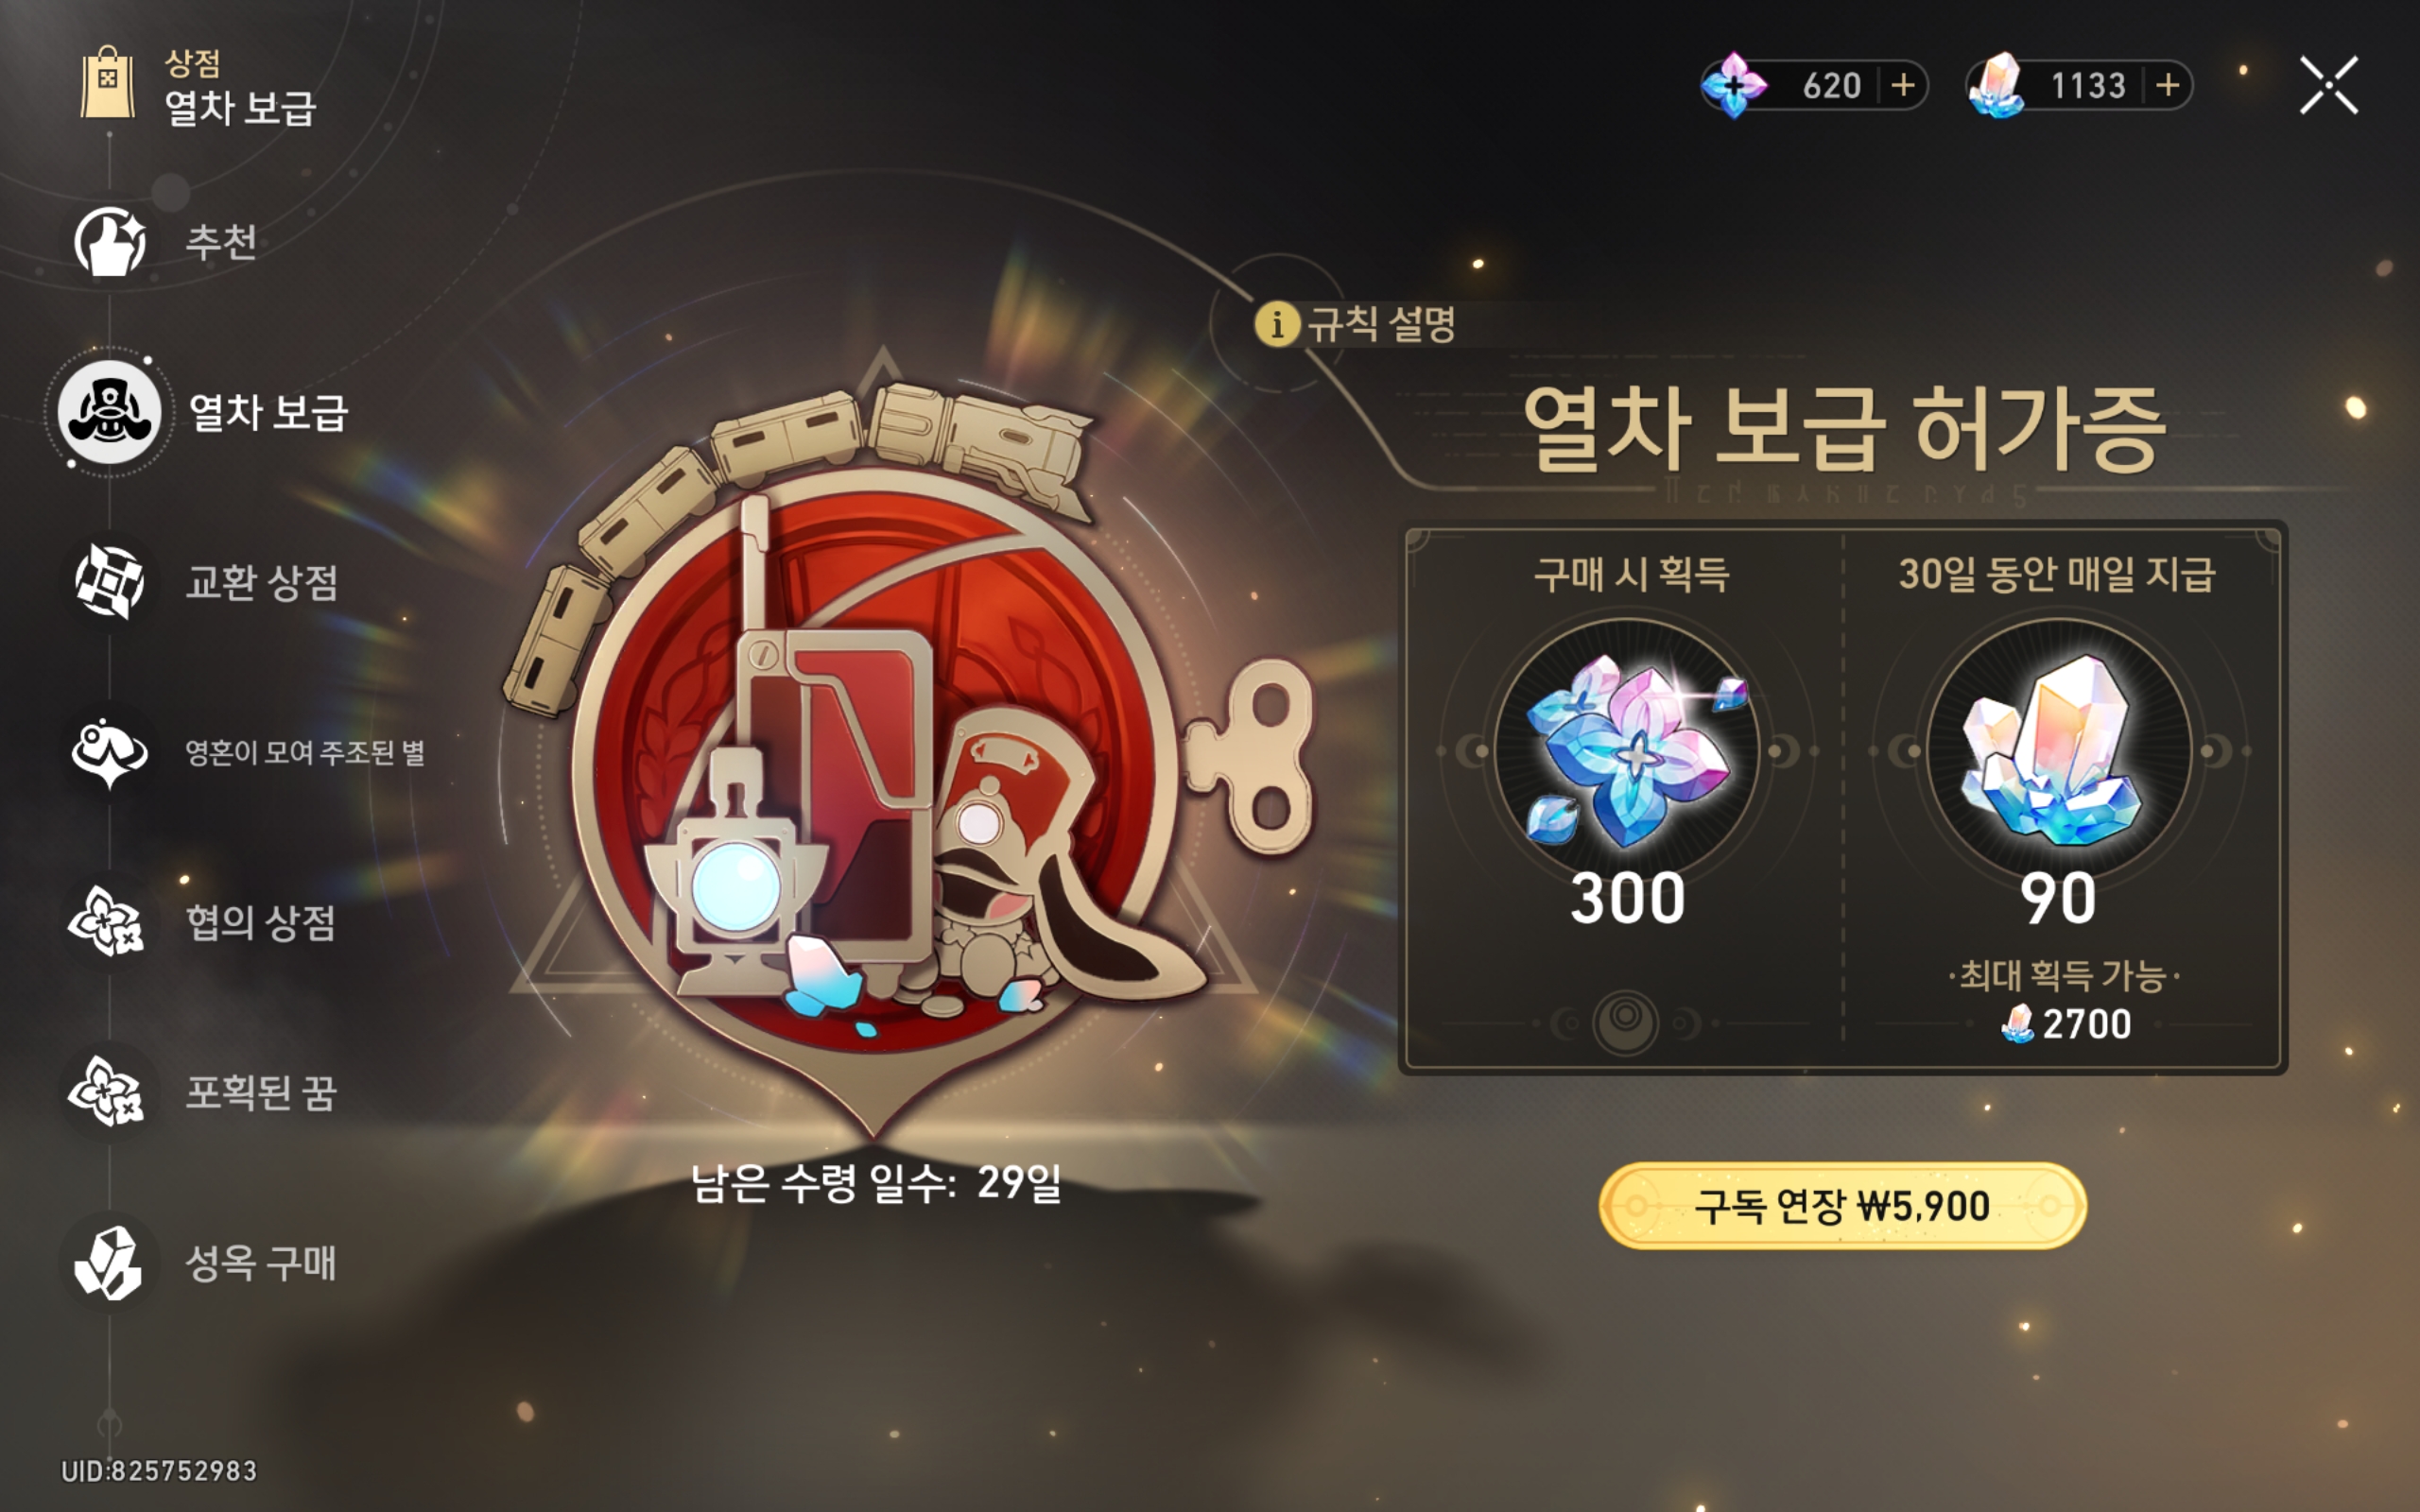This screenshot has height=1512, width=2420.
Task: Open the 교환 상점 pinwheel icon
Action: 110,582
